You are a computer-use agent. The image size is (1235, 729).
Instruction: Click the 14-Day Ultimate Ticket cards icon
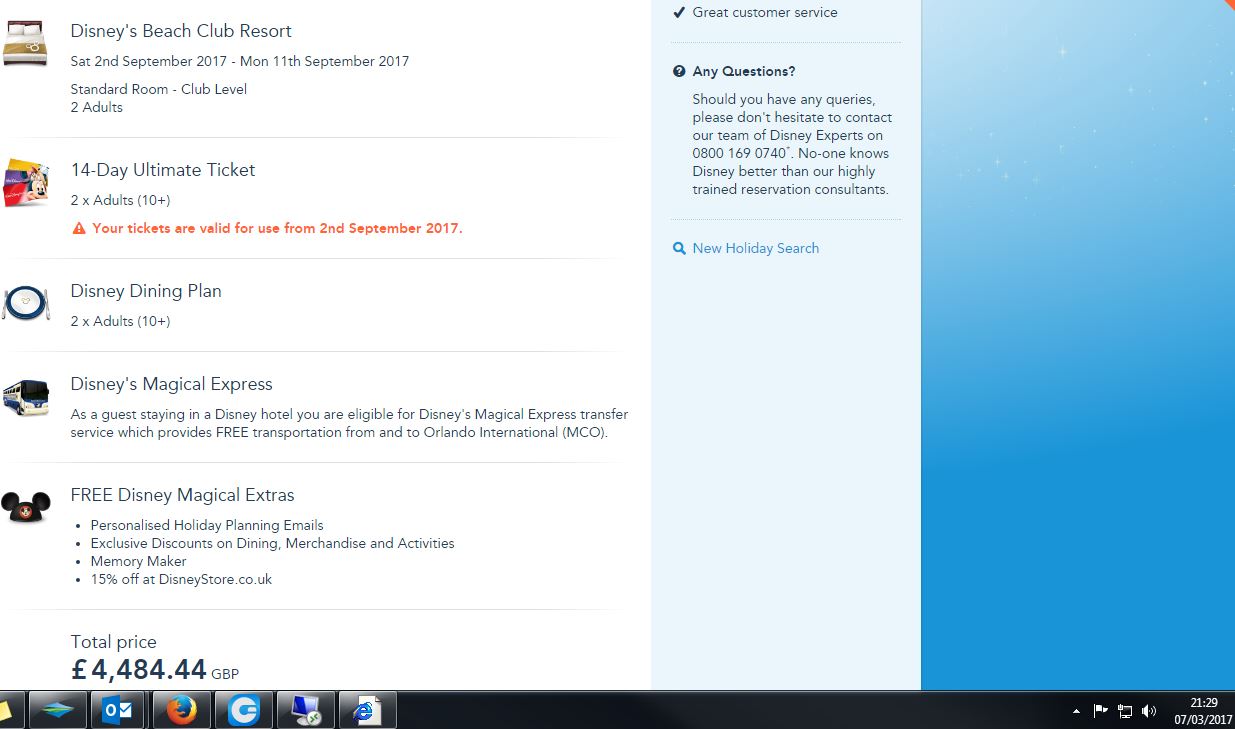coord(25,182)
